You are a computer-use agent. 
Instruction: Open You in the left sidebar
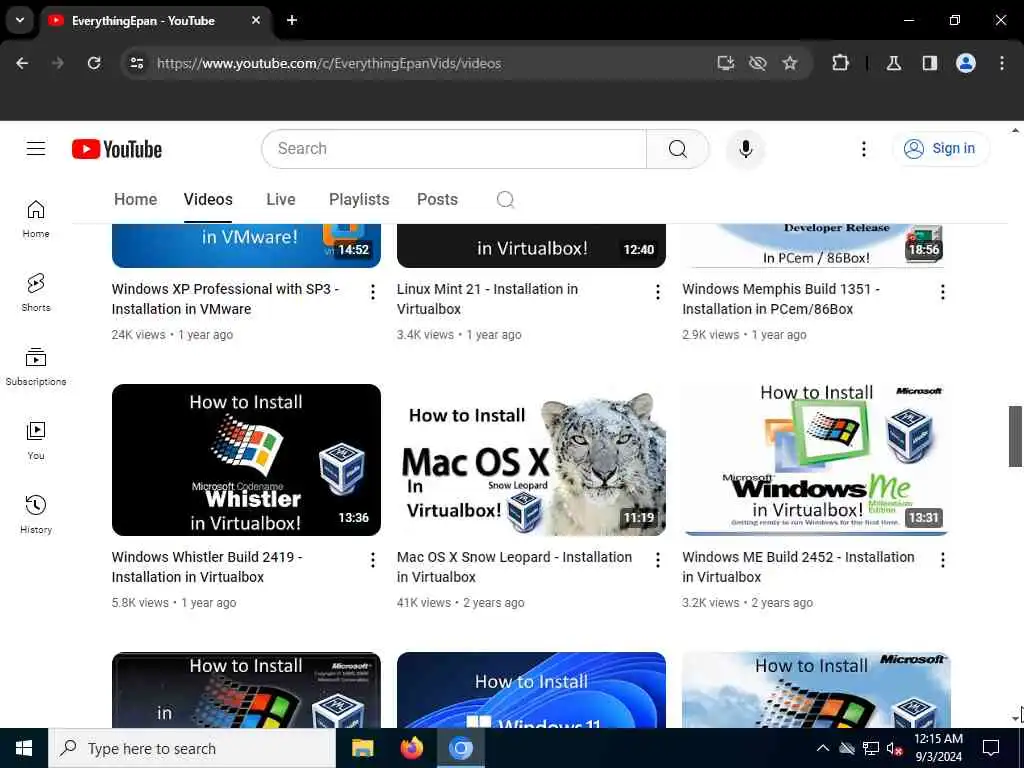(x=36, y=441)
